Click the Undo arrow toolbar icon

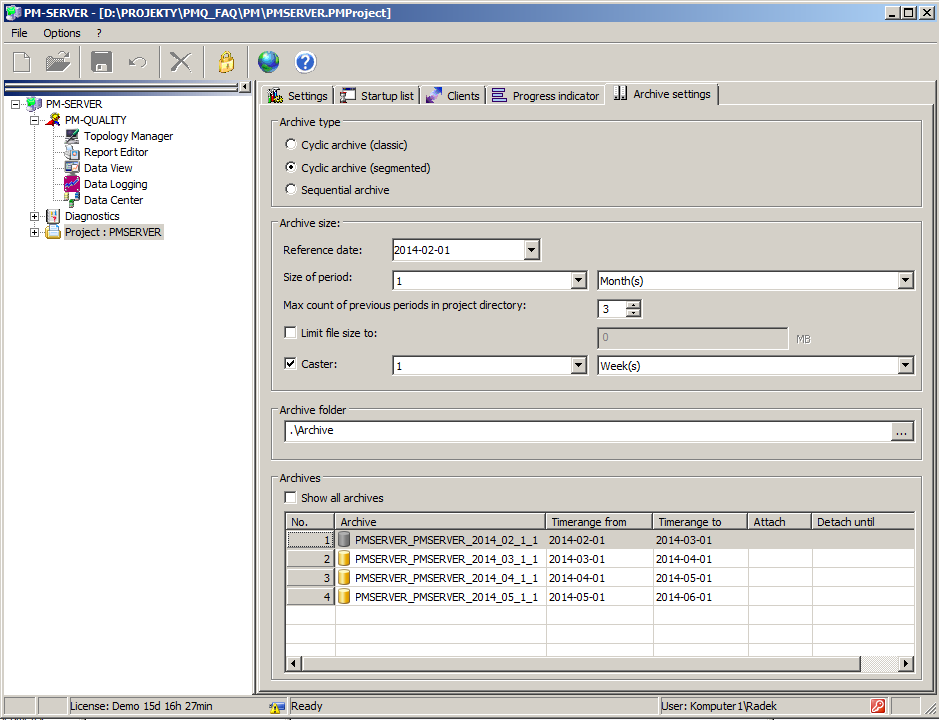138,62
